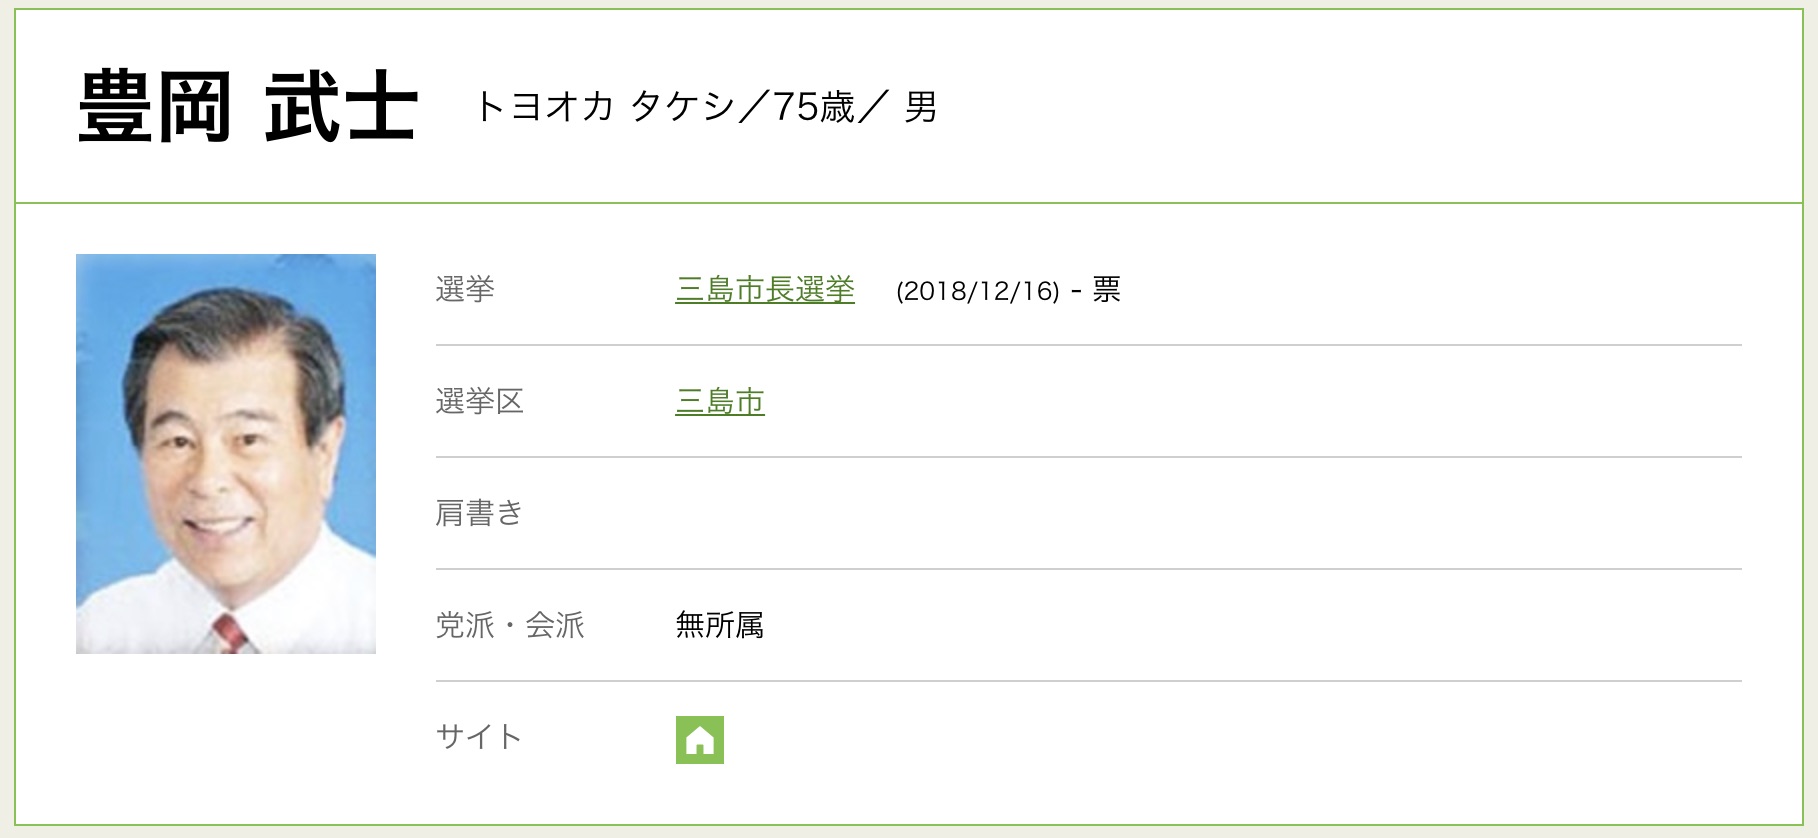Click the surname 豊岡 in the heading
1818x838 pixels.
coord(155,107)
